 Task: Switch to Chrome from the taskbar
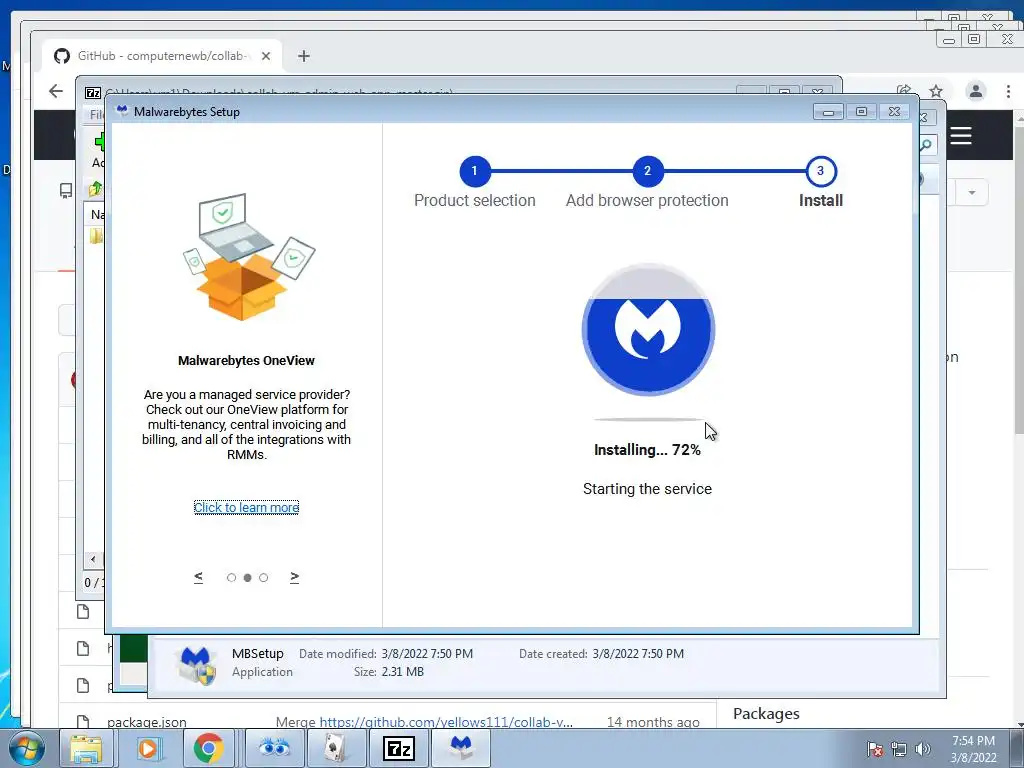click(x=208, y=748)
